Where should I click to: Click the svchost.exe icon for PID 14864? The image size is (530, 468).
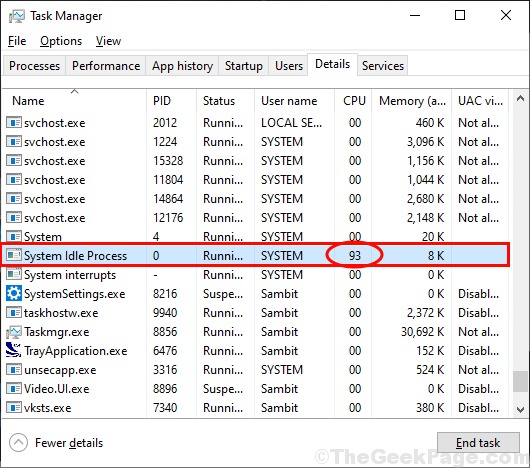click(14, 199)
